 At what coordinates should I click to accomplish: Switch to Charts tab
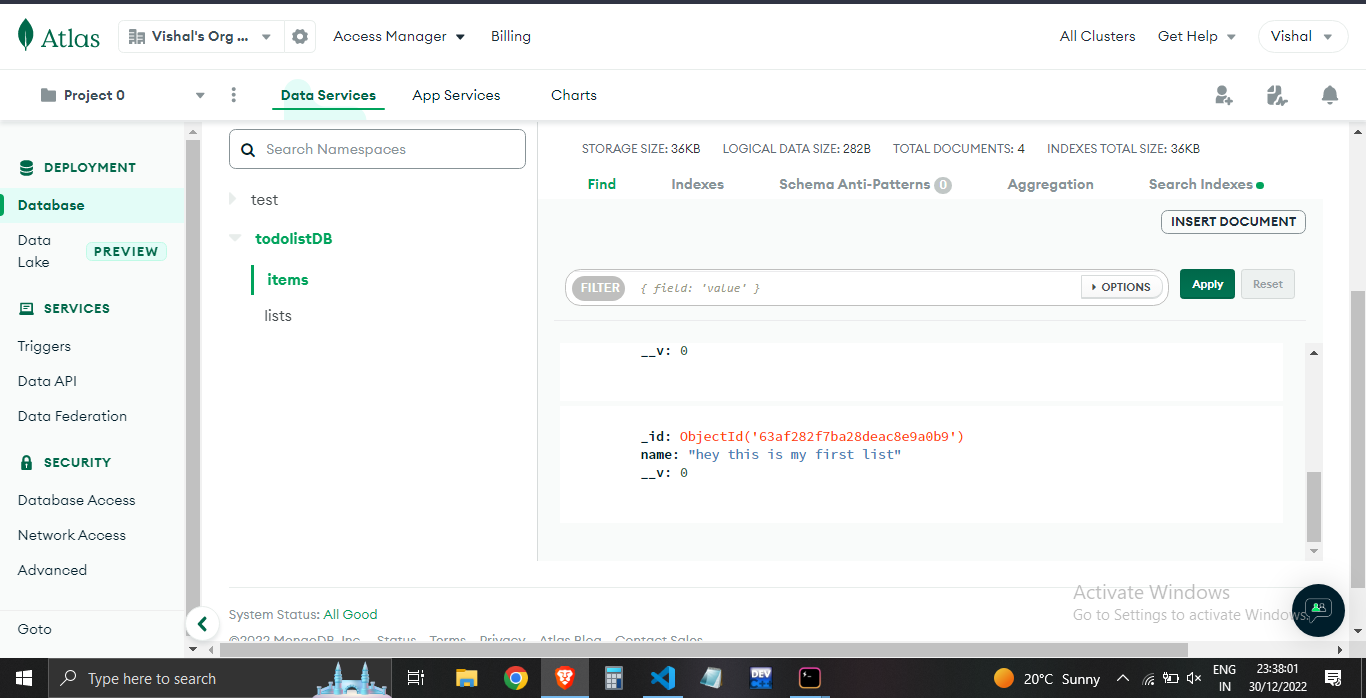click(574, 95)
